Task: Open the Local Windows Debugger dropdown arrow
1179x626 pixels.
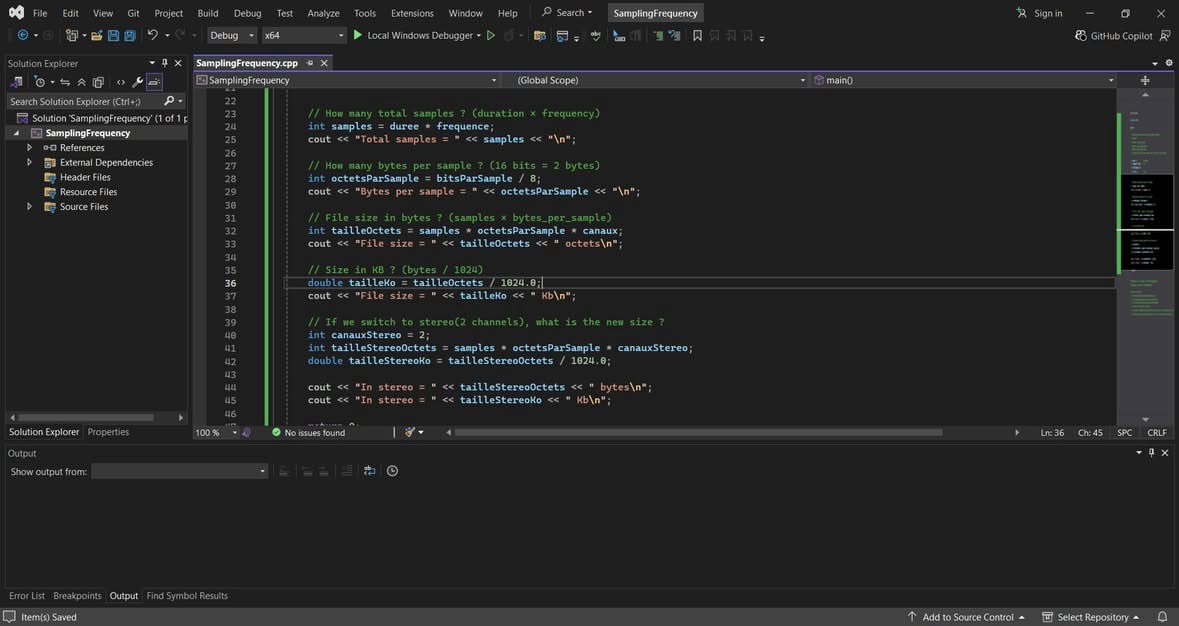Action: pyautogui.click(x=478, y=35)
